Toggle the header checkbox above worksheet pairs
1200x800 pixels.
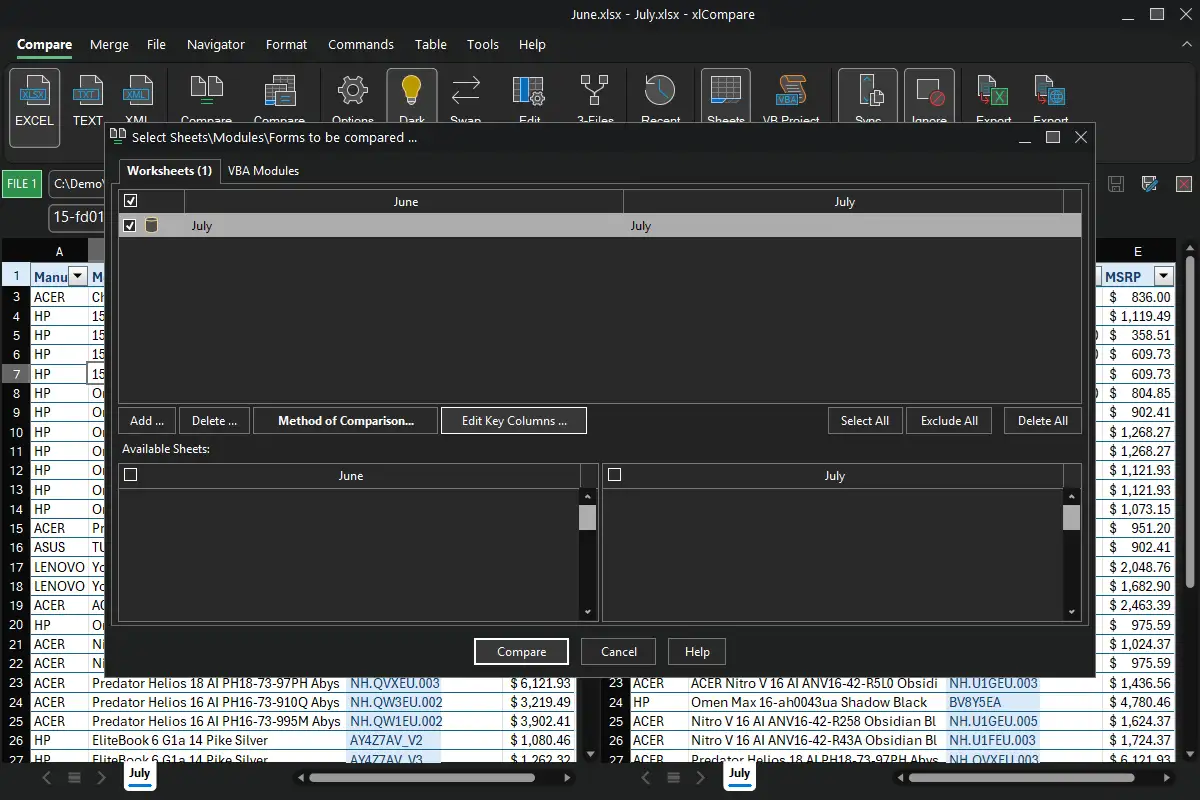(x=129, y=201)
